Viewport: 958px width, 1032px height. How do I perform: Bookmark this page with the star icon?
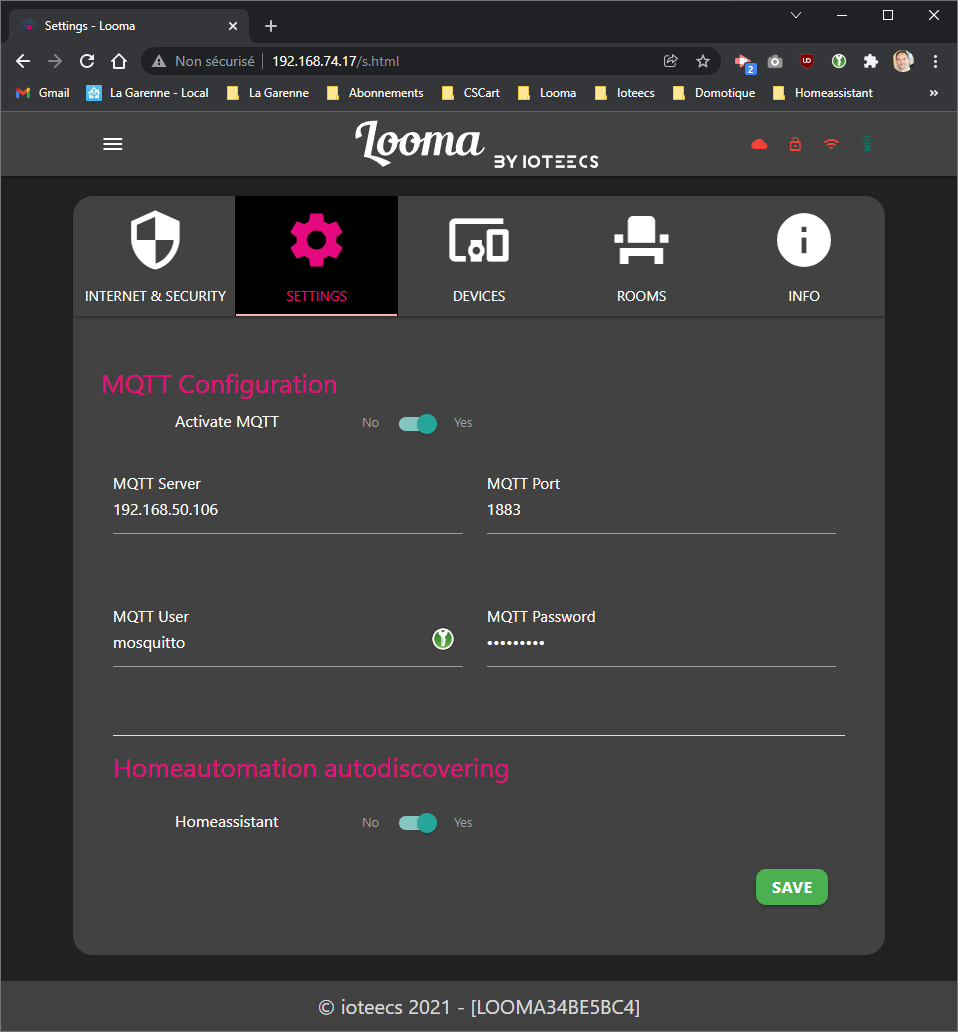pyautogui.click(x=703, y=61)
